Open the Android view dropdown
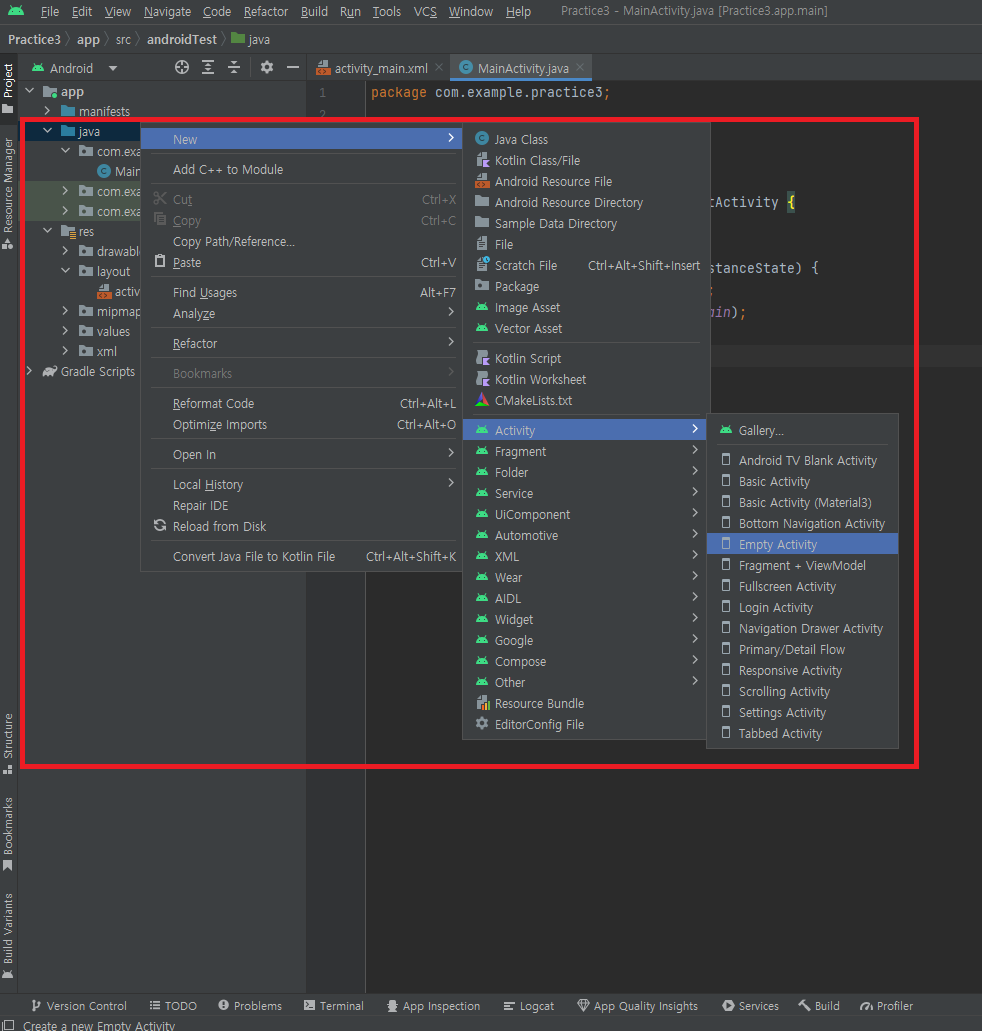Viewport: 982px width, 1031px height. (75, 68)
